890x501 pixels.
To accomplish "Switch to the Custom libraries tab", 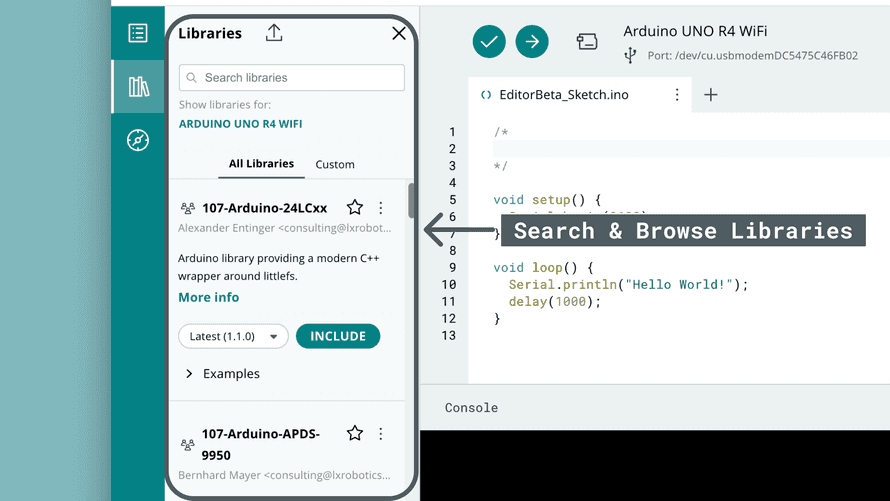I will (335, 164).
